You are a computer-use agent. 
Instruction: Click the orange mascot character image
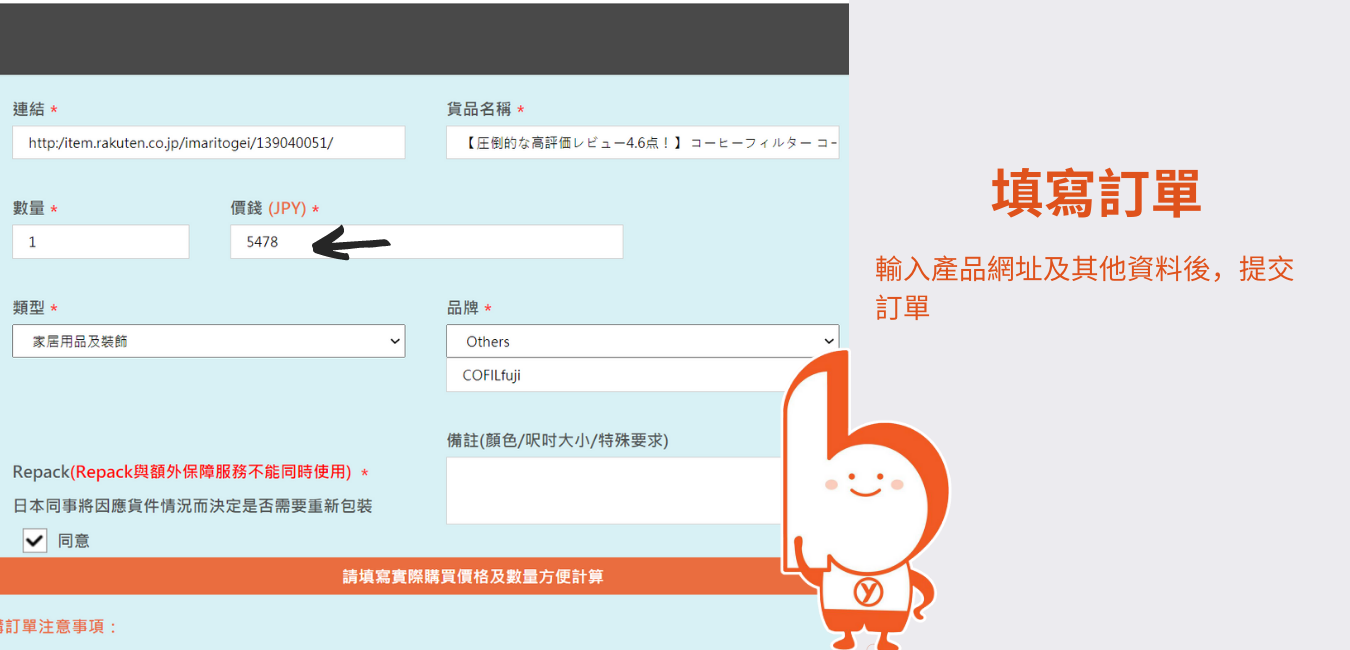click(865, 500)
